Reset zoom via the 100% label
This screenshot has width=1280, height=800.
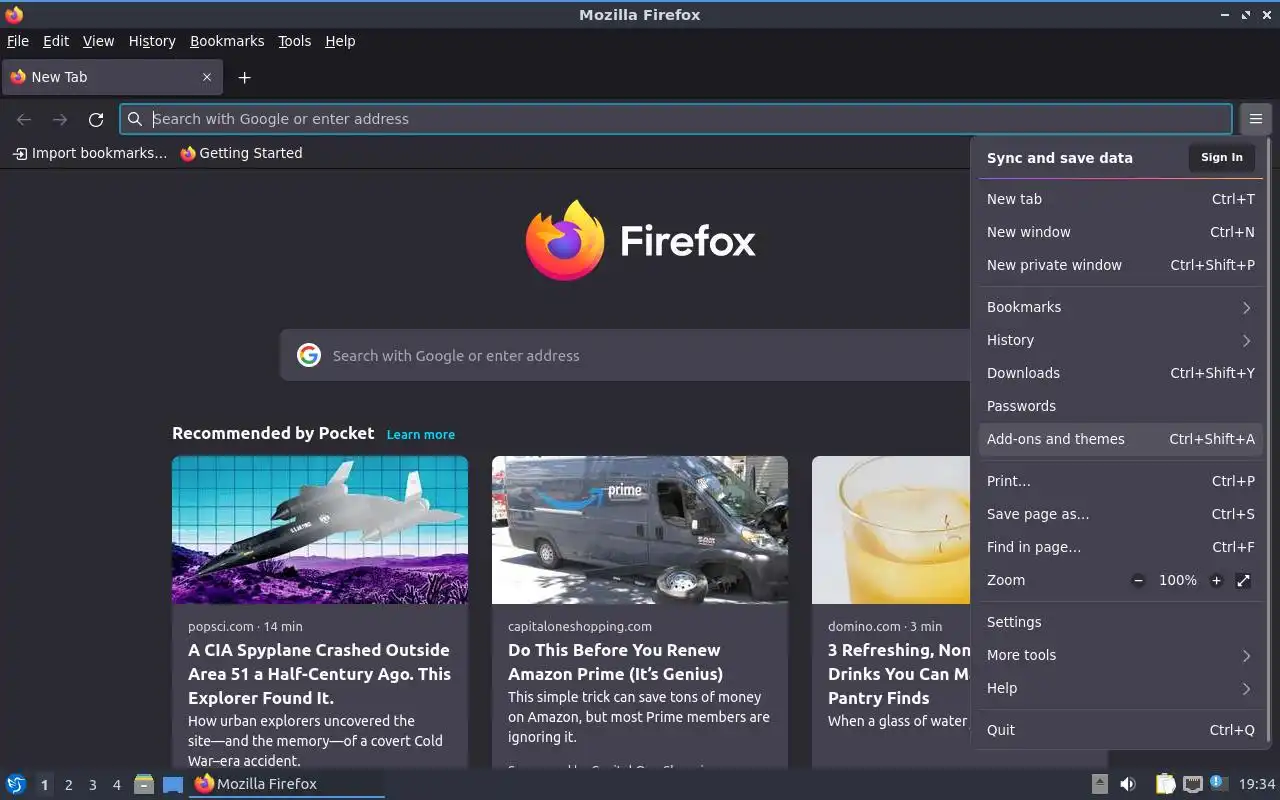1177,580
